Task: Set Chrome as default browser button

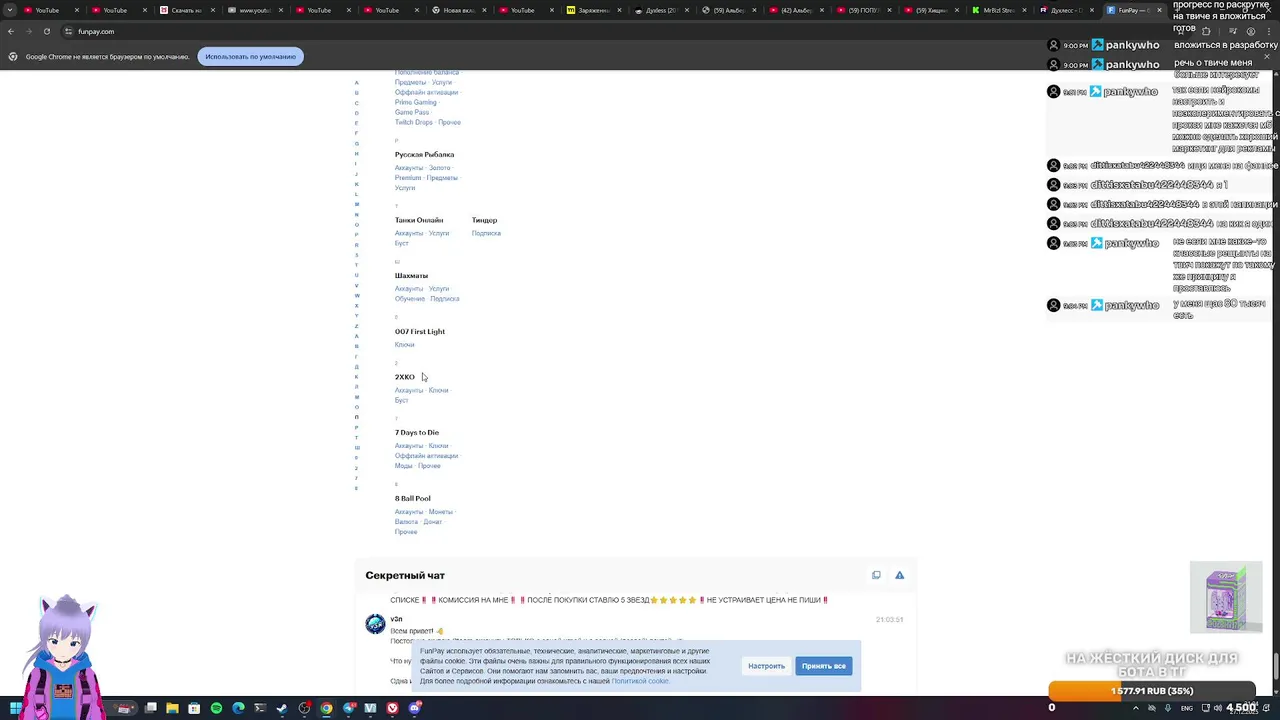Action: (x=250, y=56)
